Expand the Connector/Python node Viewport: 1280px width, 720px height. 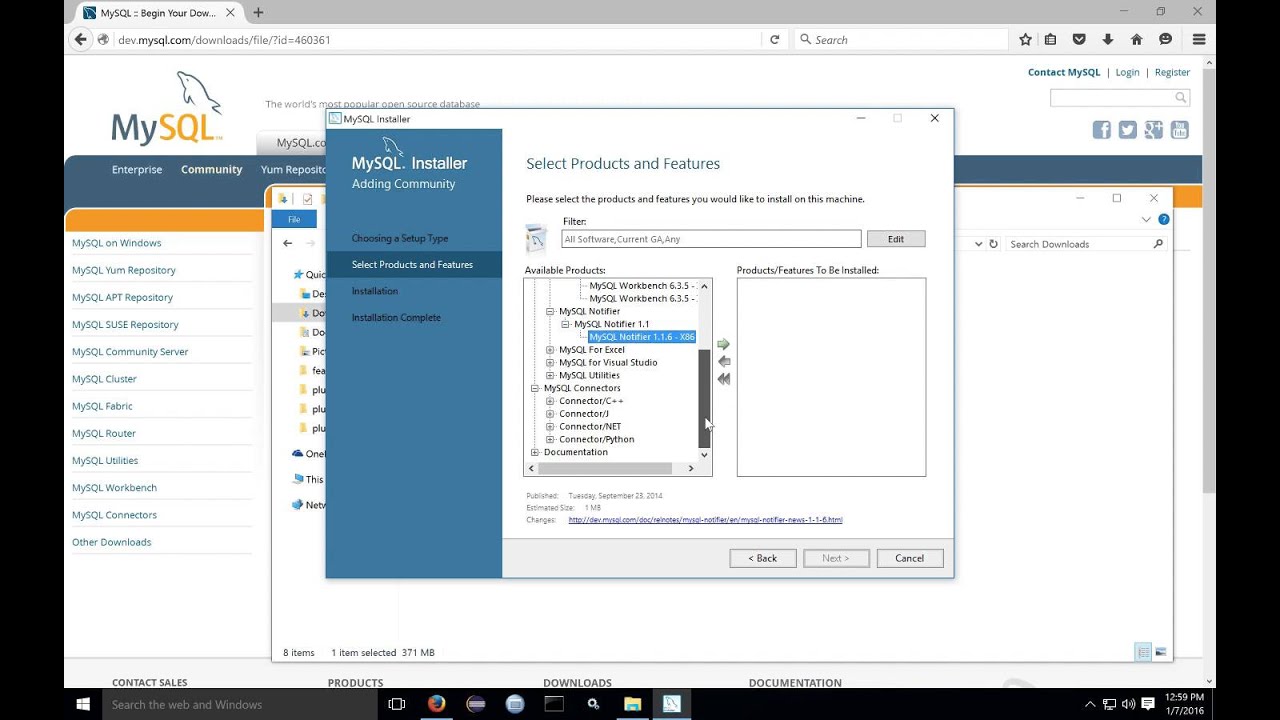click(550, 439)
